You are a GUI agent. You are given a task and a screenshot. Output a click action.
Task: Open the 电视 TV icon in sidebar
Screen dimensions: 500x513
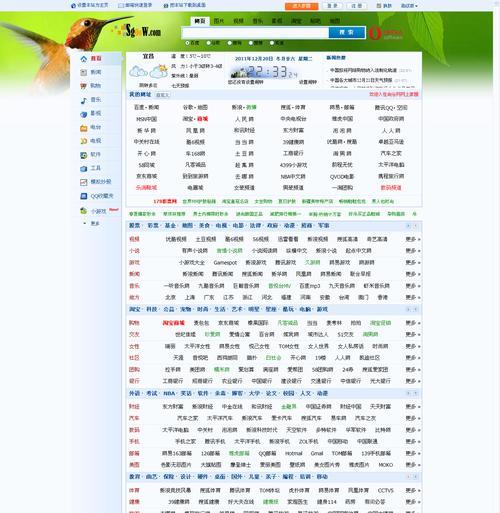(x=84, y=141)
